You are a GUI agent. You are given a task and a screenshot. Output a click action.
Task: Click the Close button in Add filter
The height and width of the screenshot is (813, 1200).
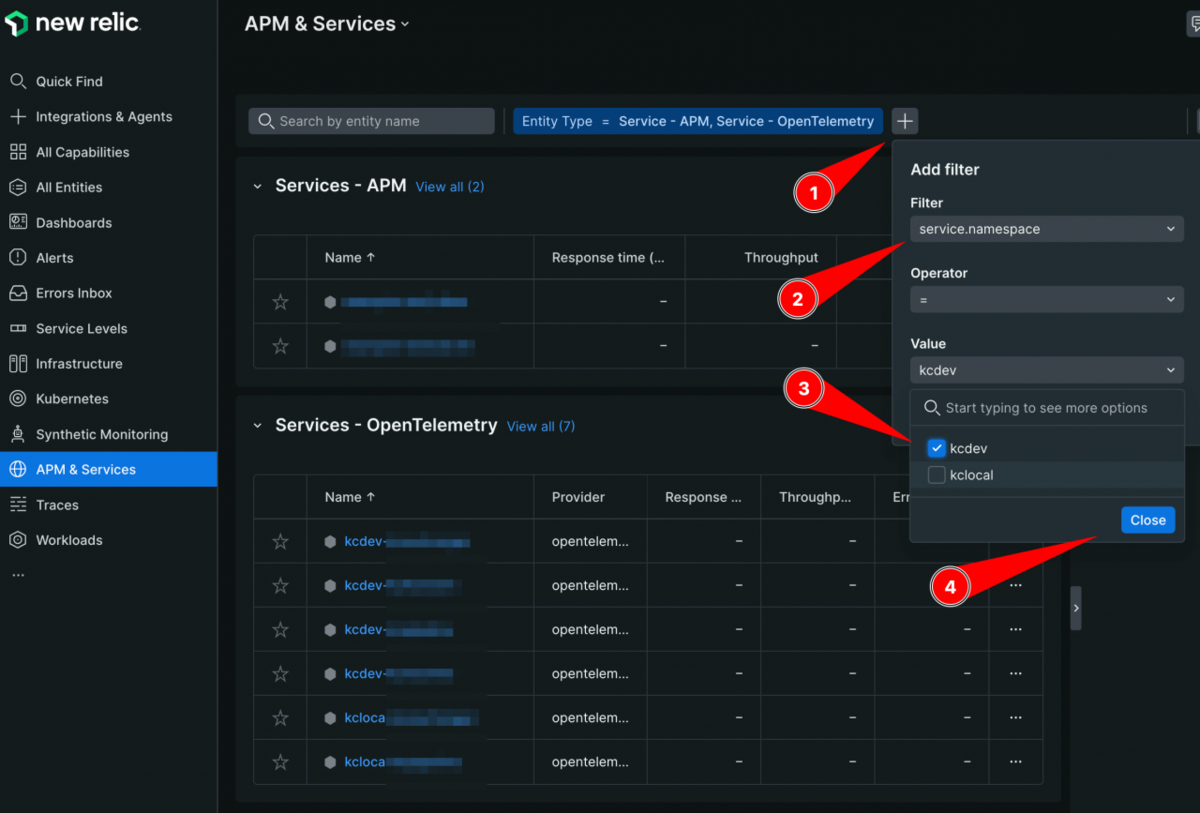click(x=1147, y=520)
